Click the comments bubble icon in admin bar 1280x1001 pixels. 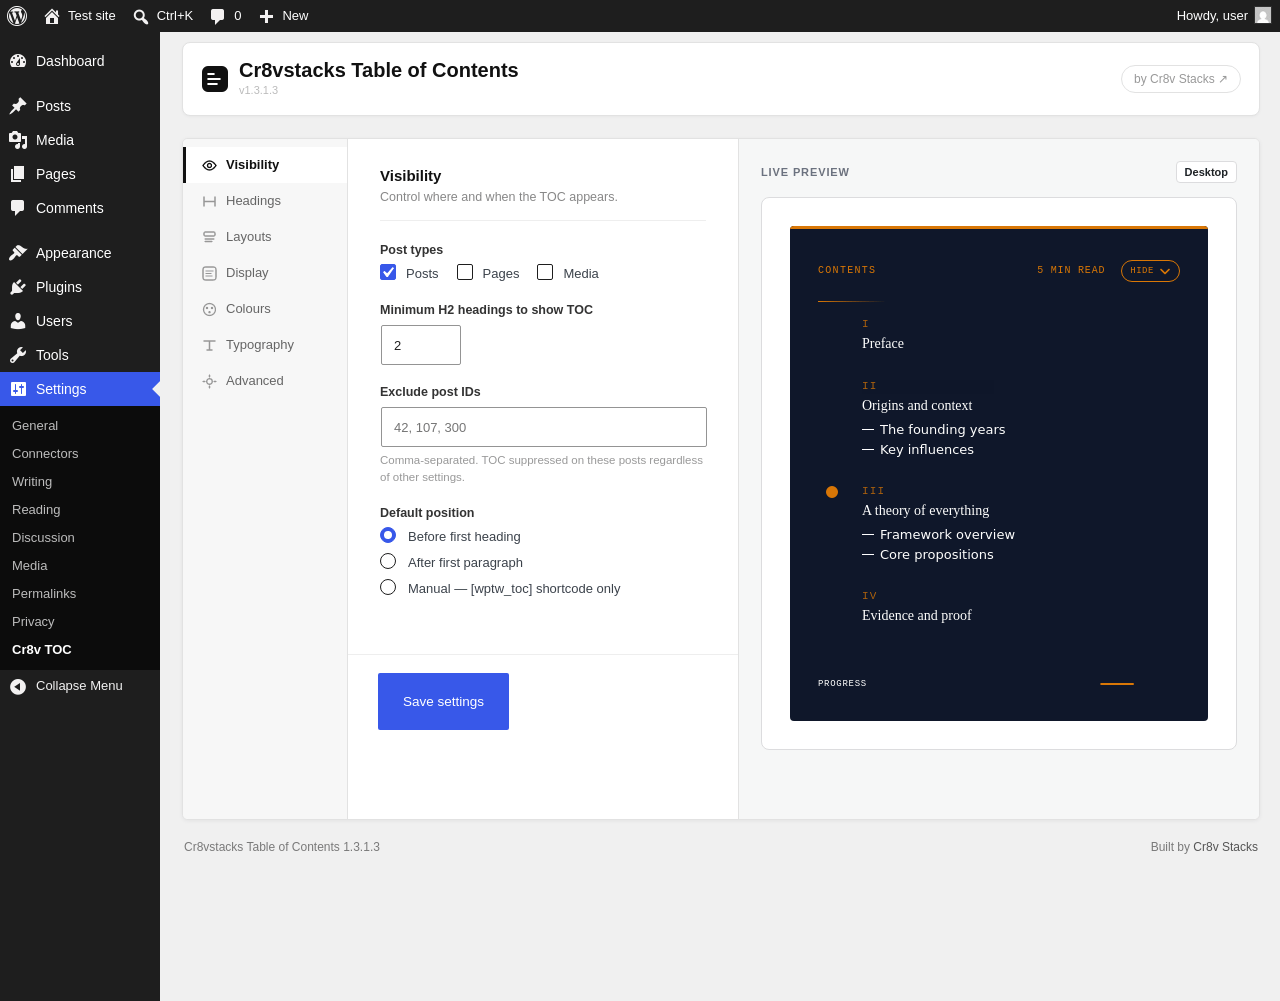[x=218, y=16]
